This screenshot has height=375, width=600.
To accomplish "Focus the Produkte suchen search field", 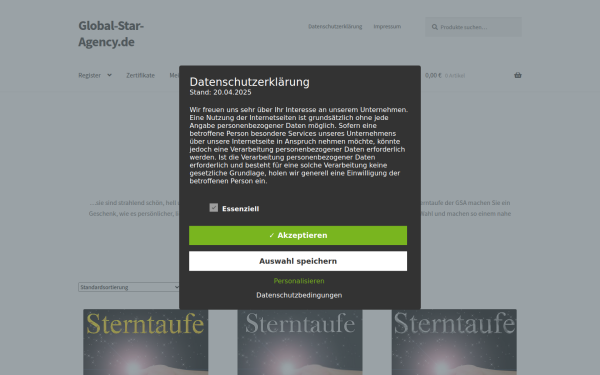I will (x=473, y=27).
